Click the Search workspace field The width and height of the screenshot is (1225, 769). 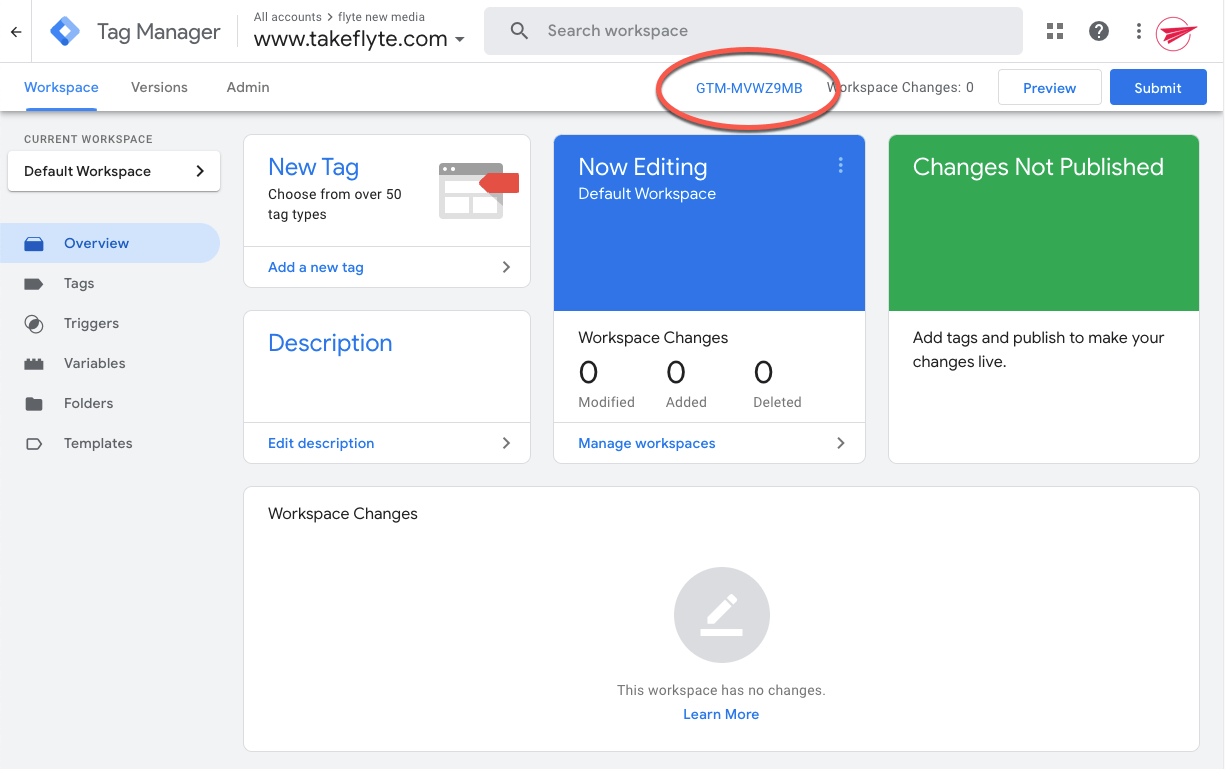click(752, 31)
